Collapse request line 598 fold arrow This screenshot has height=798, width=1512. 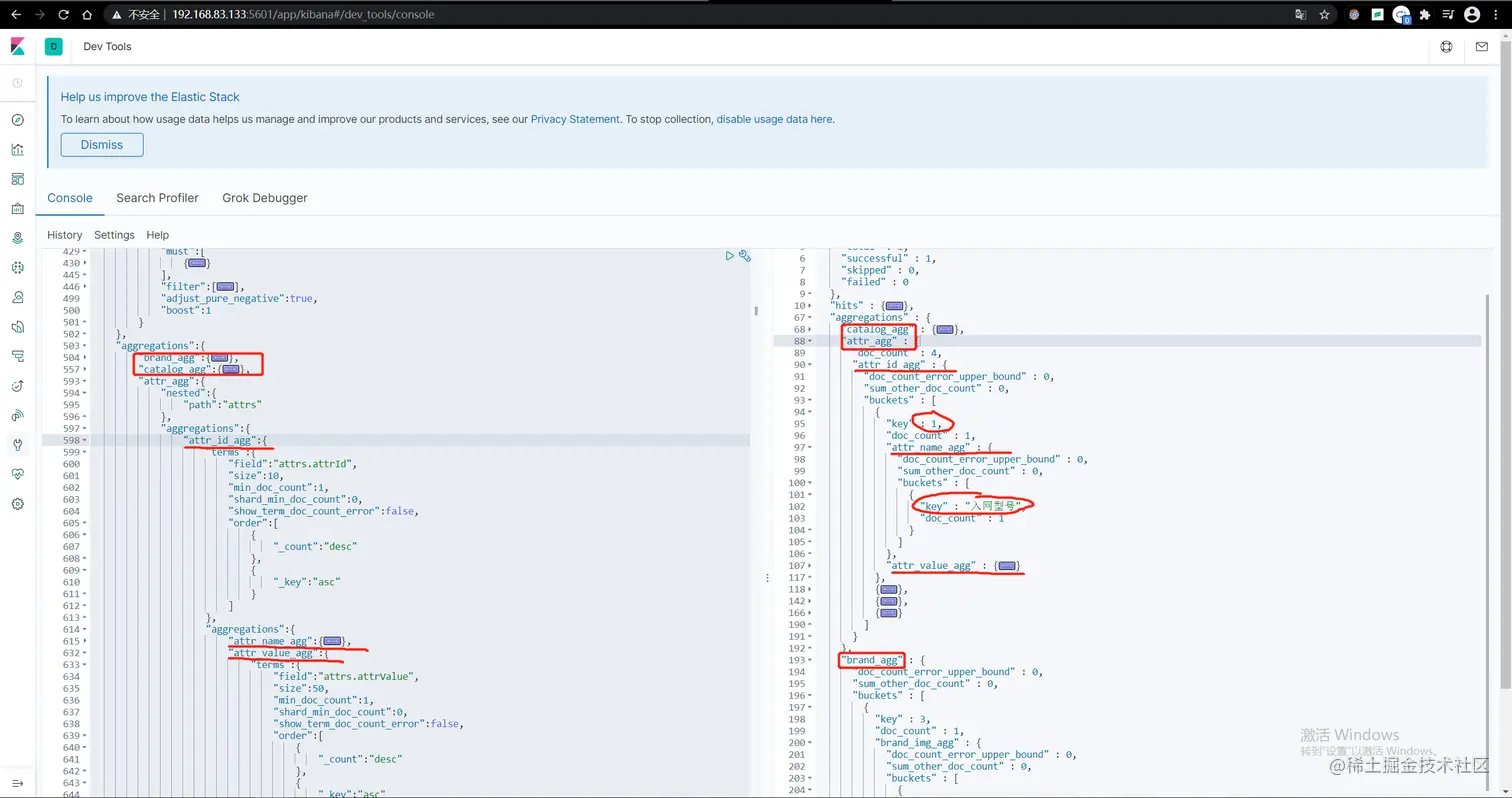click(x=86, y=440)
